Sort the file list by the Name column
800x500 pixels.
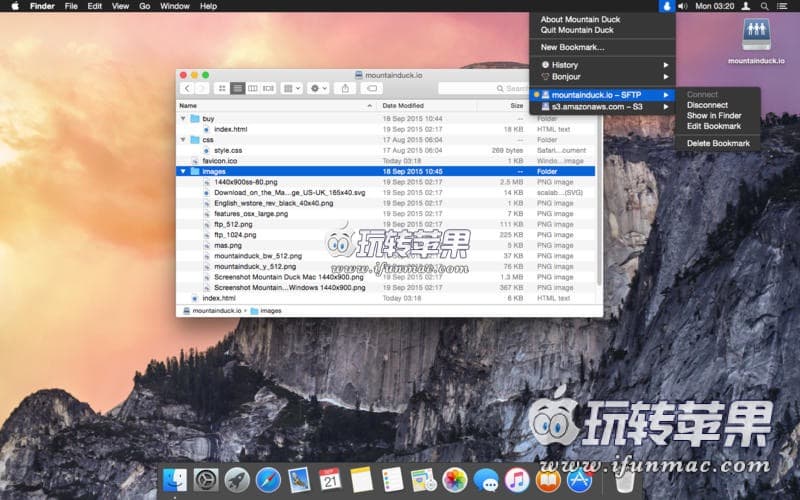point(276,106)
